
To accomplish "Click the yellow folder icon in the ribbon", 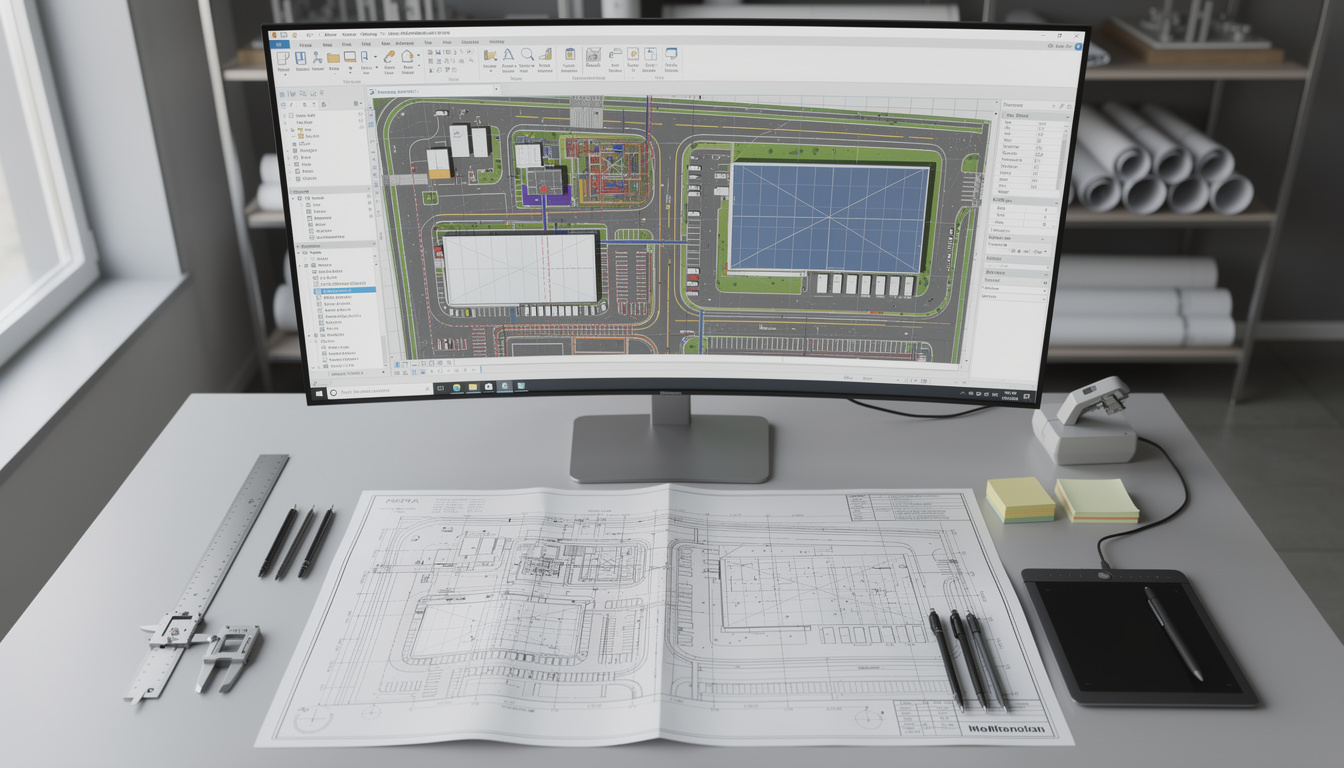I will click(x=333, y=57).
